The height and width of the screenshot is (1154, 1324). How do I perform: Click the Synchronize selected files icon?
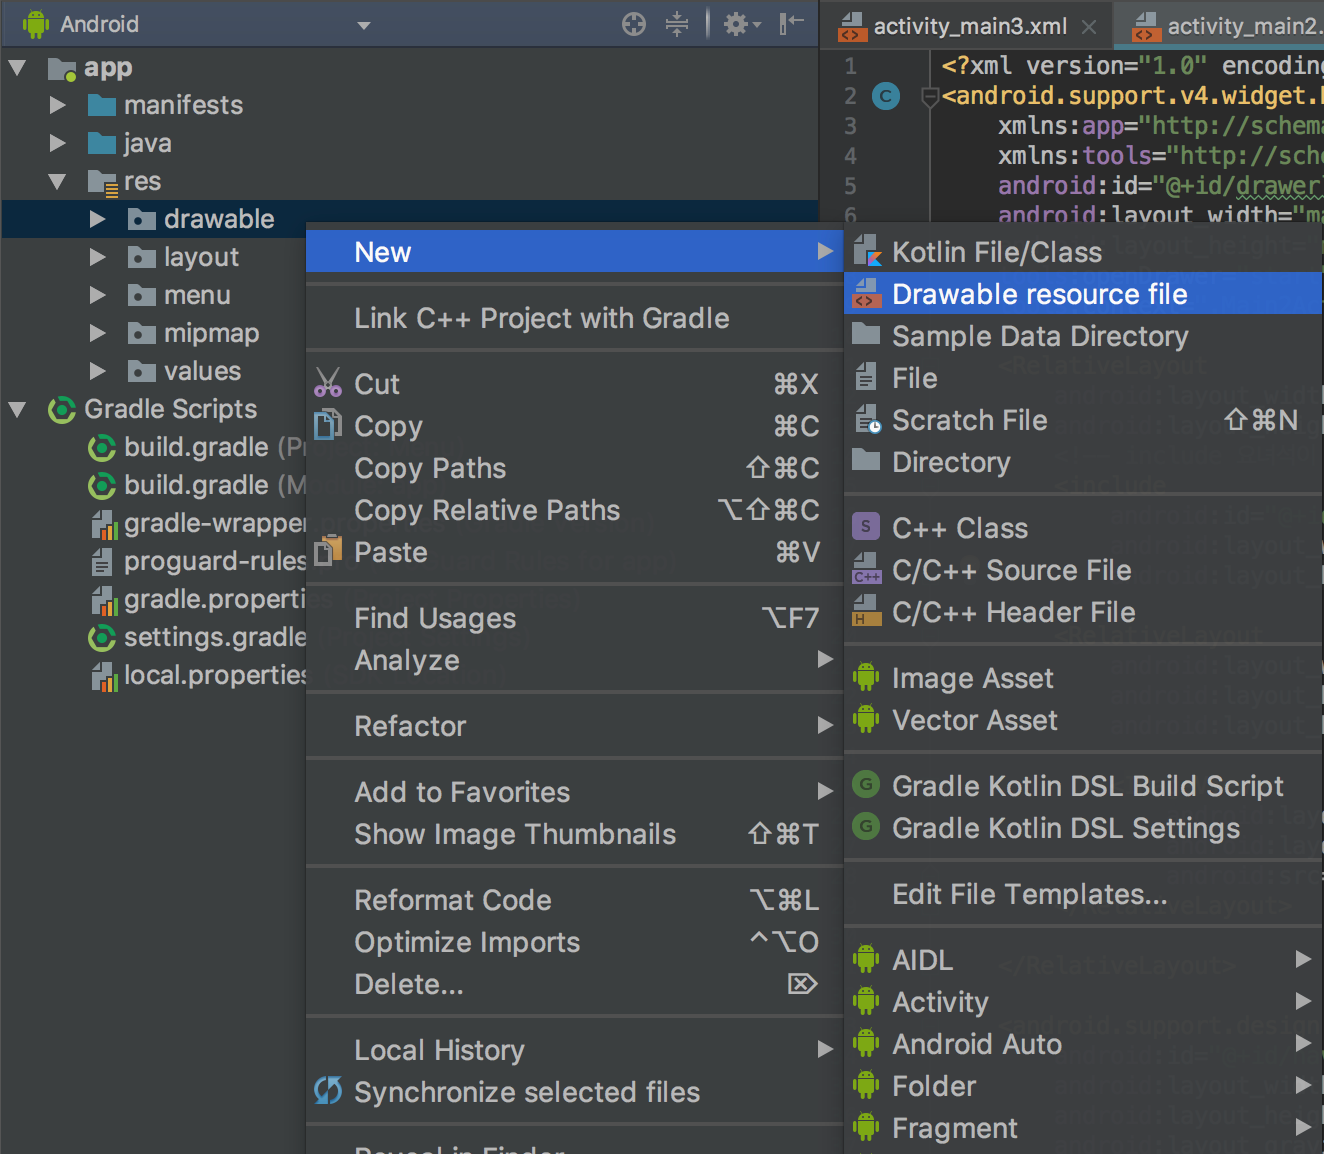[x=328, y=1090]
